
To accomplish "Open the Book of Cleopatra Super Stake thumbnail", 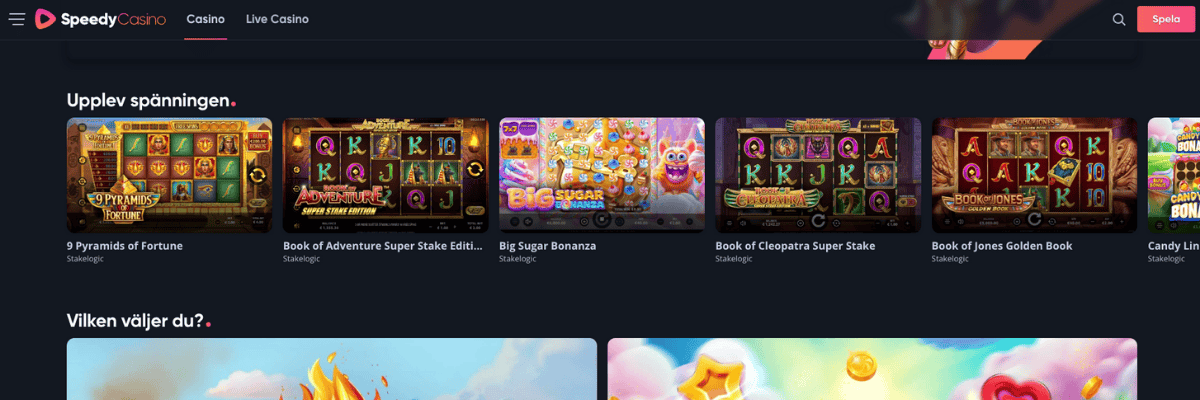I will [818, 175].
